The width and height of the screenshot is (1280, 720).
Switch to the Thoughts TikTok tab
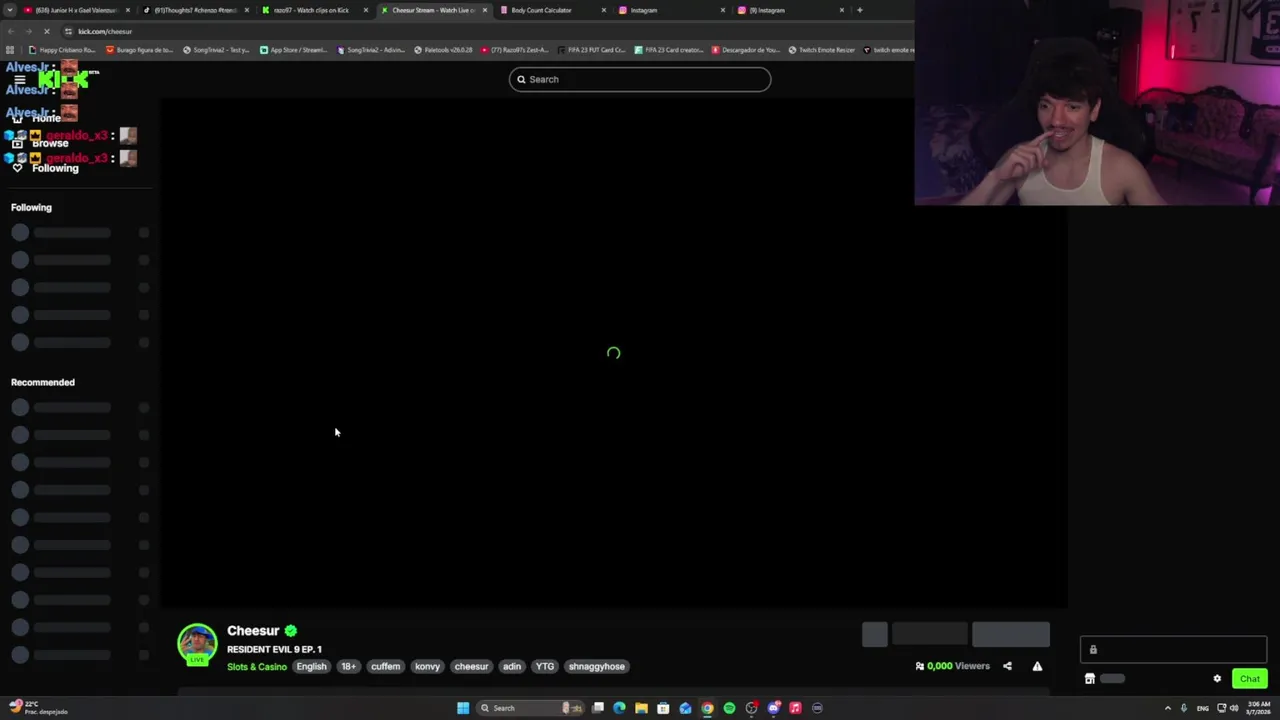195,10
